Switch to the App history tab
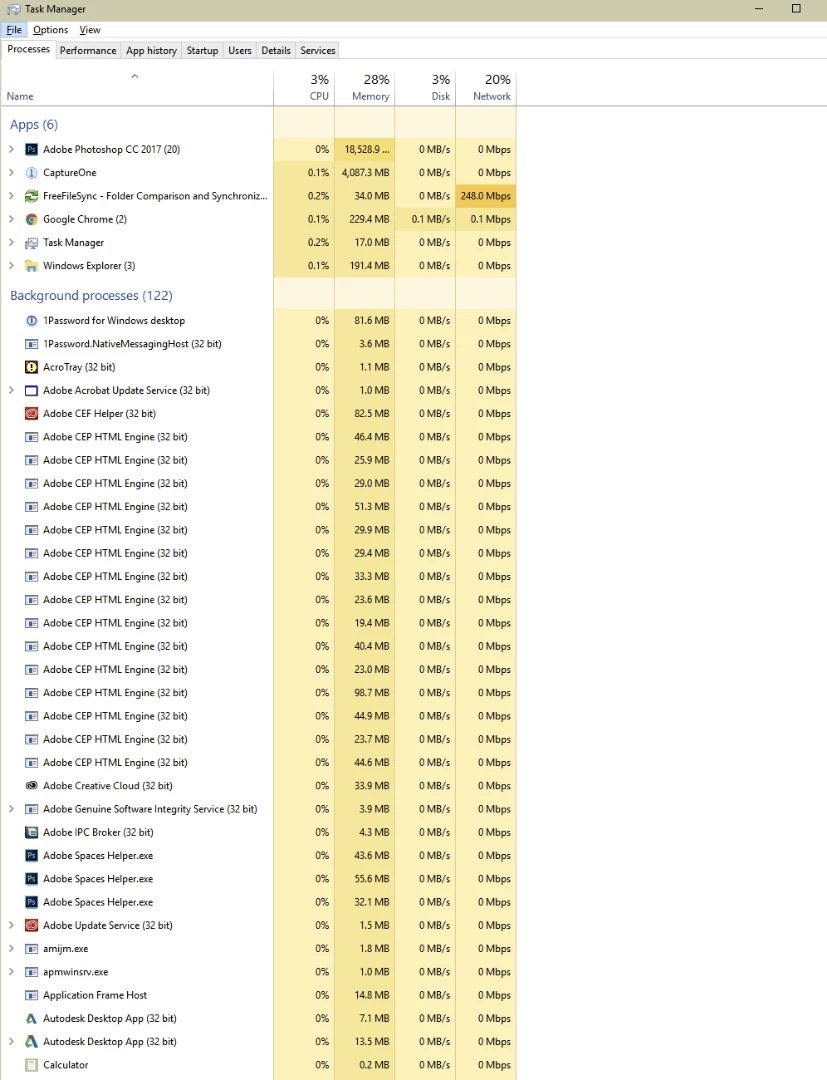 pyautogui.click(x=151, y=51)
